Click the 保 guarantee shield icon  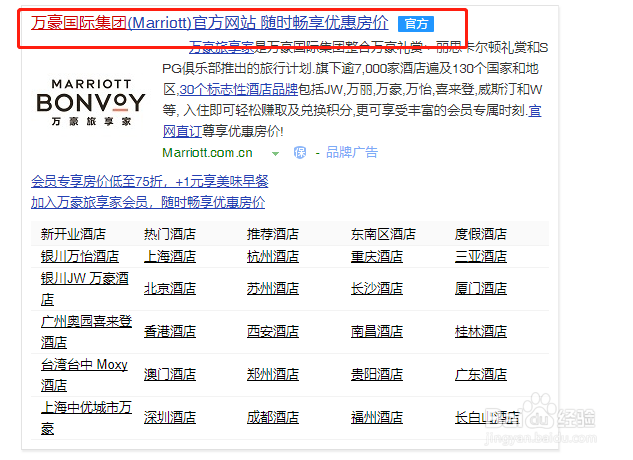point(300,153)
